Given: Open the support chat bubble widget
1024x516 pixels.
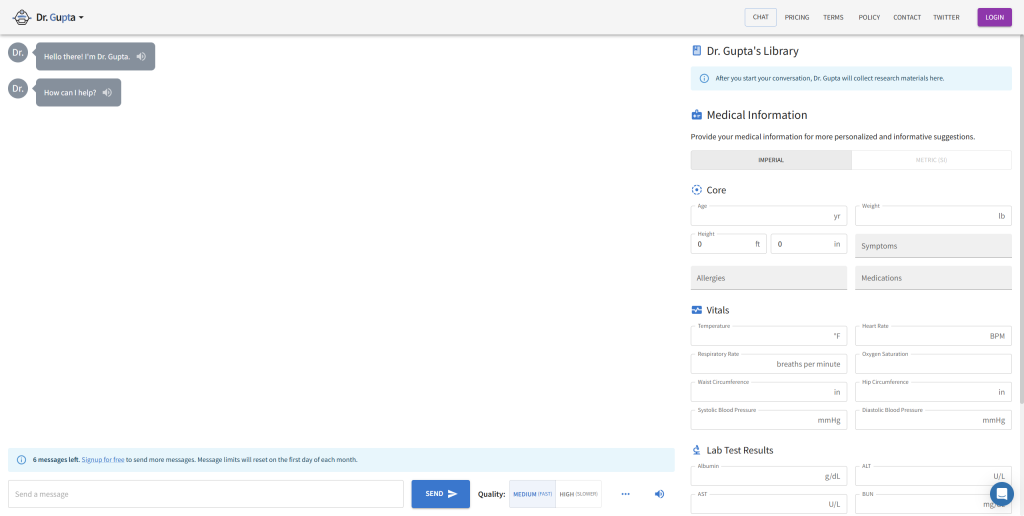Looking at the screenshot, I should 1001,494.
